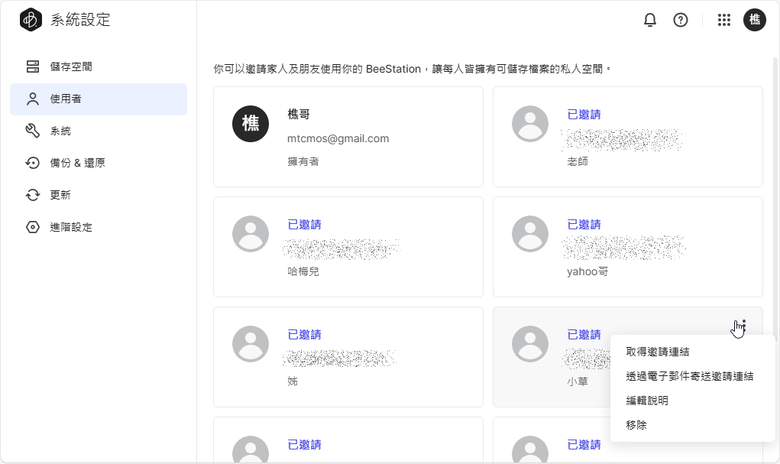The width and height of the screenshot is (780, 464).
Task: Click the 哈梅兒 description text
Action: (303, 272)
